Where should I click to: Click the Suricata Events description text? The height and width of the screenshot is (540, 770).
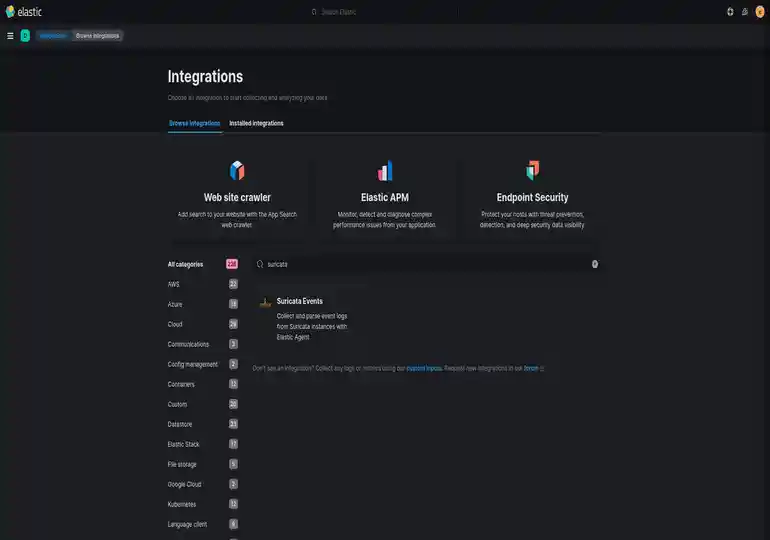click(312, 326)
